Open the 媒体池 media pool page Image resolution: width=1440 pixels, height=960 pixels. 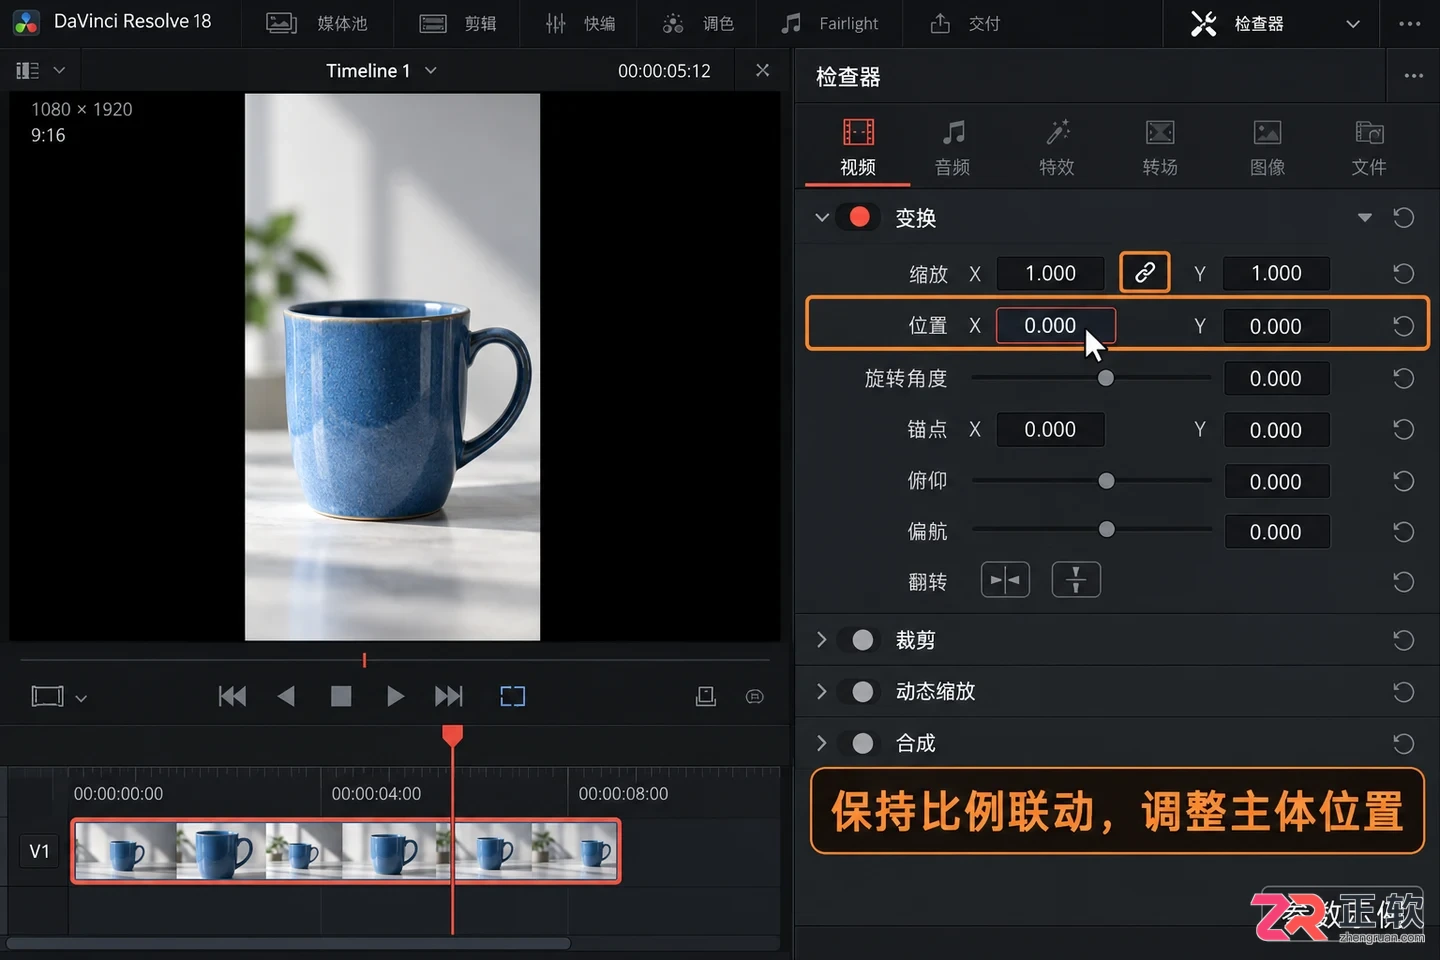tap(317, 23)
